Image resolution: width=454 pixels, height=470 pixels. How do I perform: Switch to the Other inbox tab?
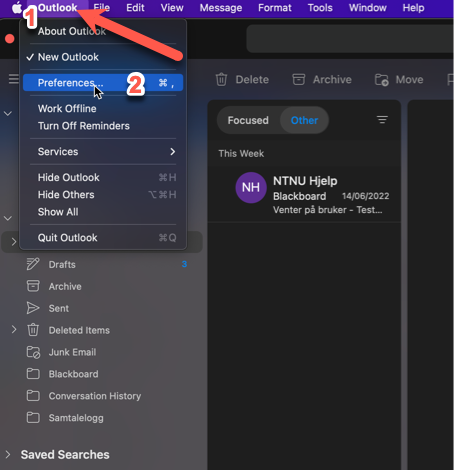click(304, 120)
